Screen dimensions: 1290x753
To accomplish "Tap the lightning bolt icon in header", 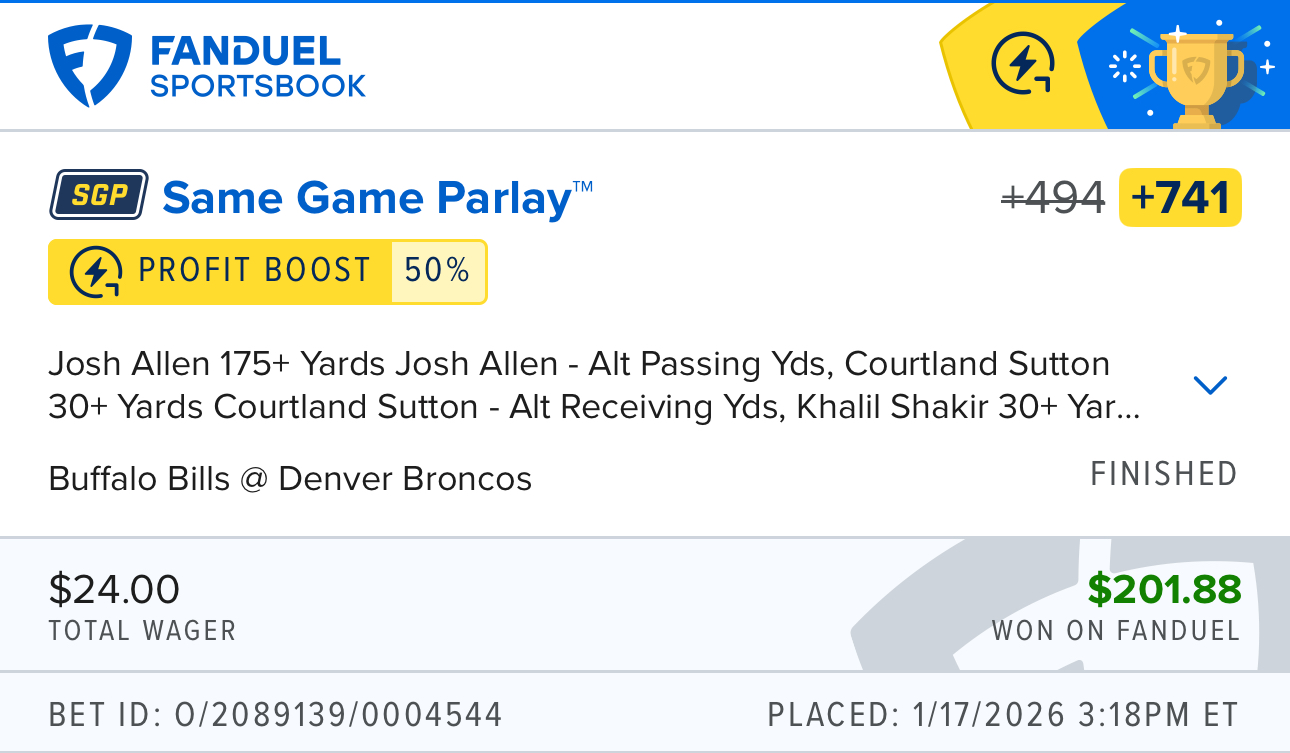I will pos(1023,65).
